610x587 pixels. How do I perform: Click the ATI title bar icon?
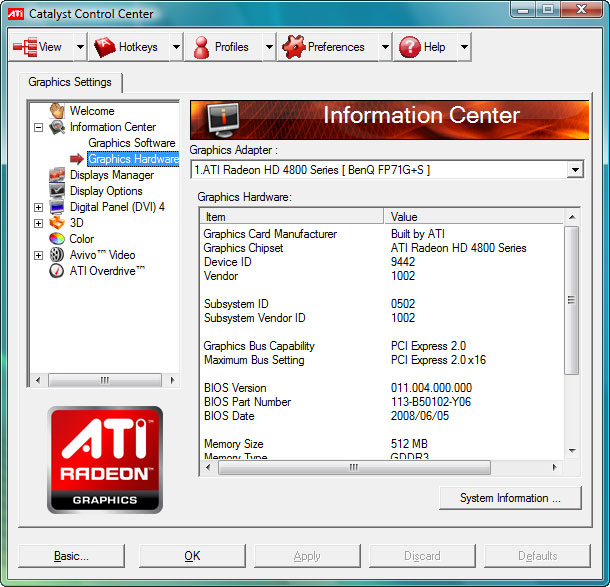16,14
